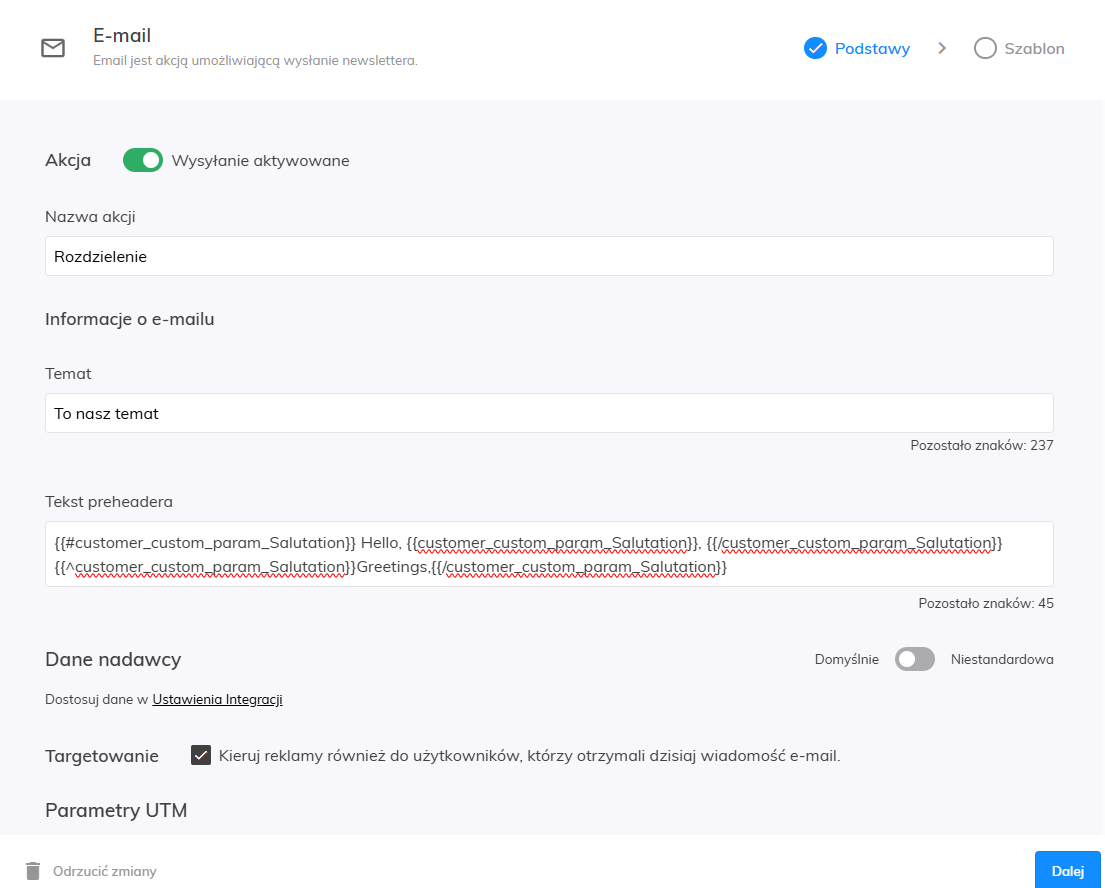This screenshot has width=1105, height=888.
Task: Click the Szablon step circle icon
Action: pyautogui.click(x=985, y=48)
